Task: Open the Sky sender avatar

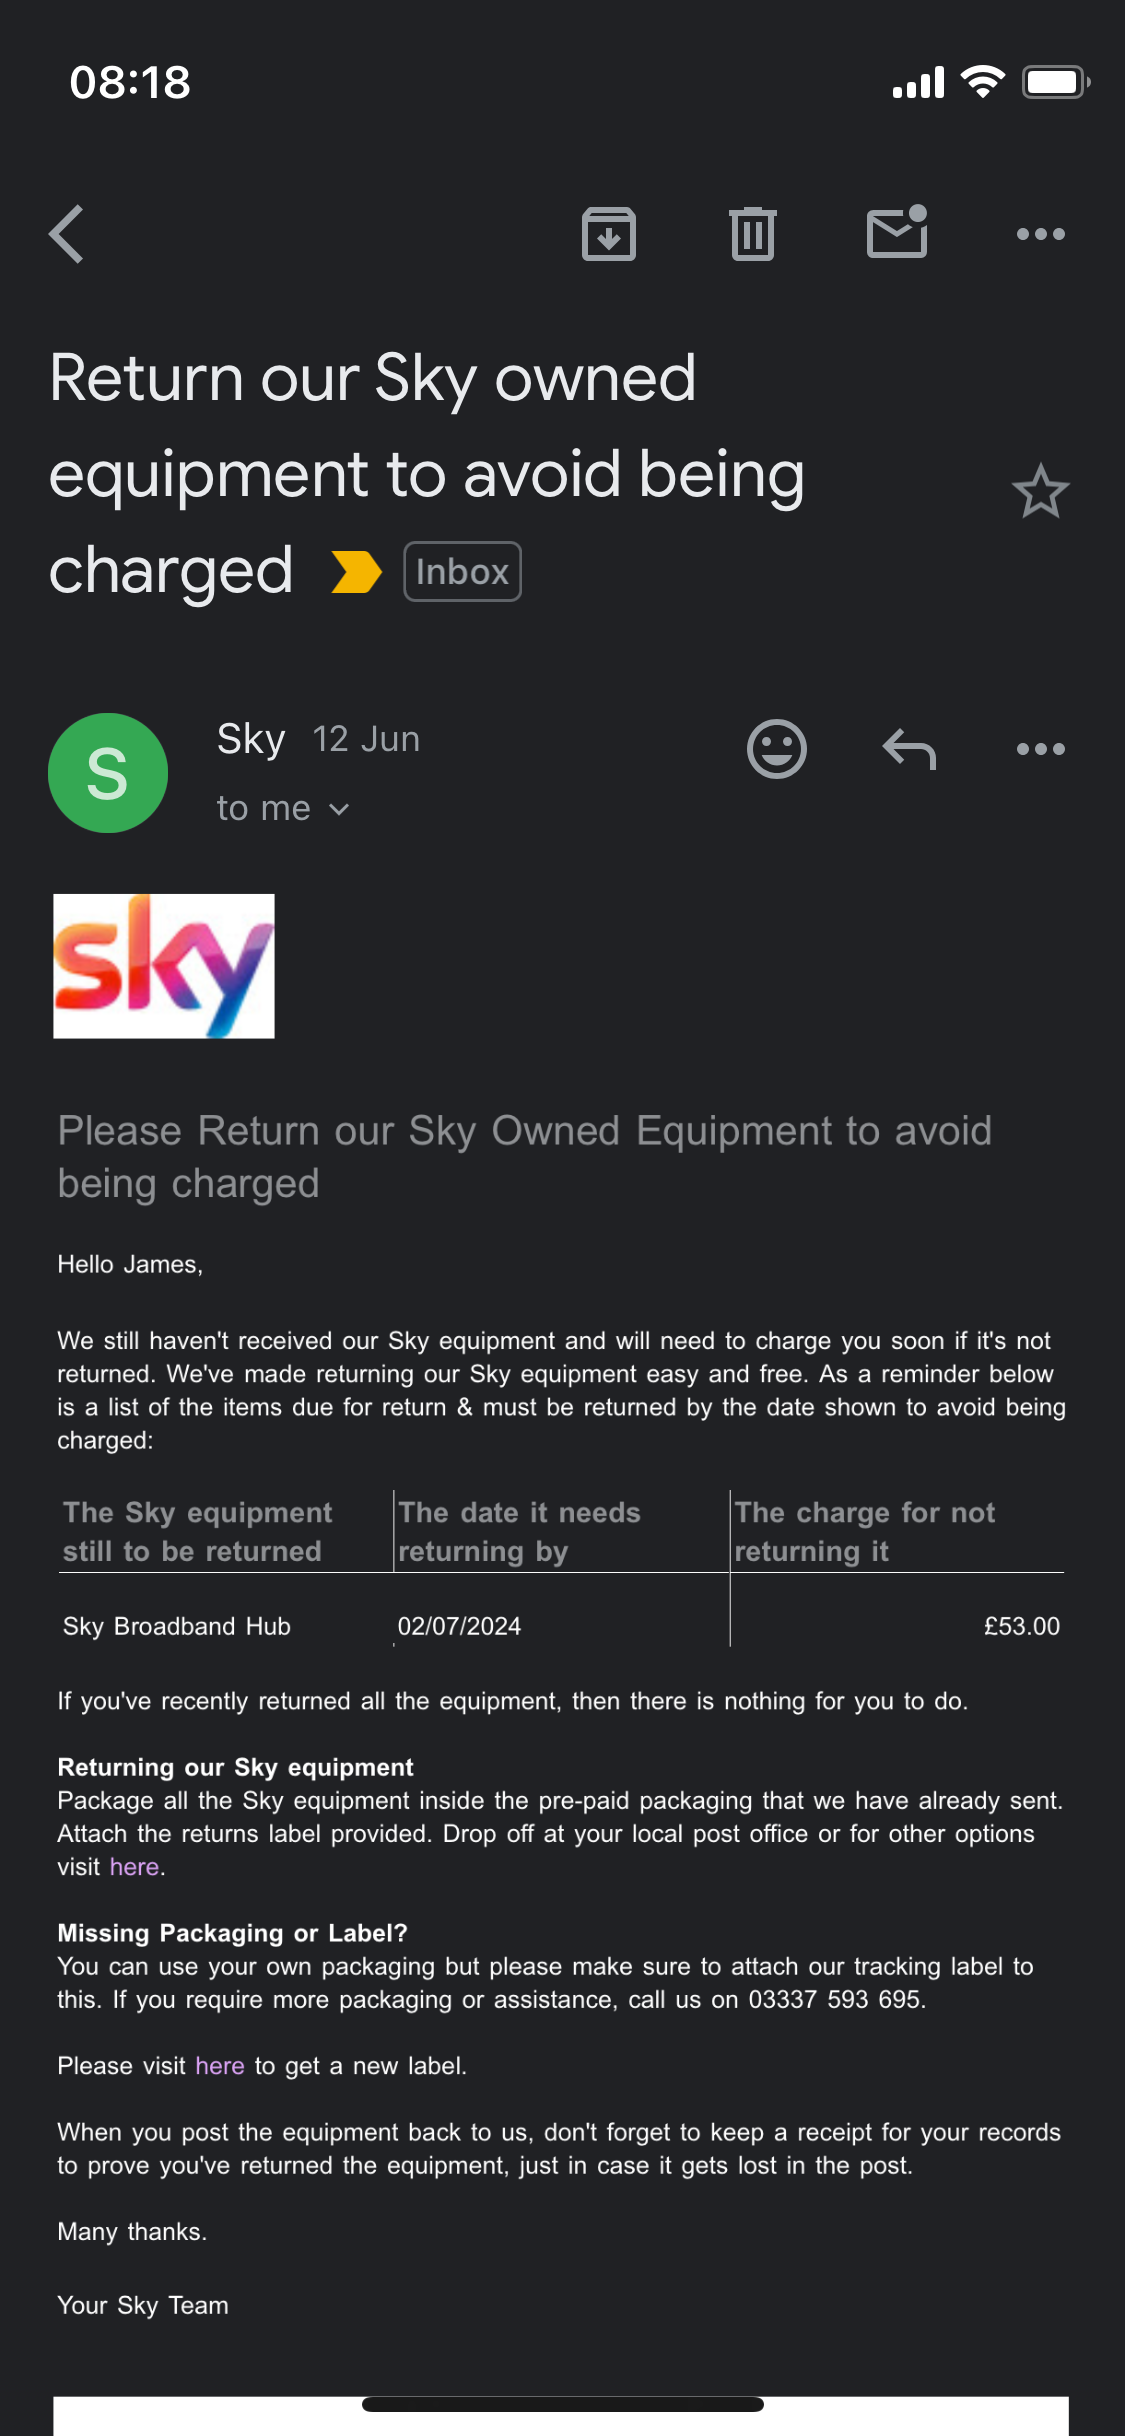Action: point(108,773)
